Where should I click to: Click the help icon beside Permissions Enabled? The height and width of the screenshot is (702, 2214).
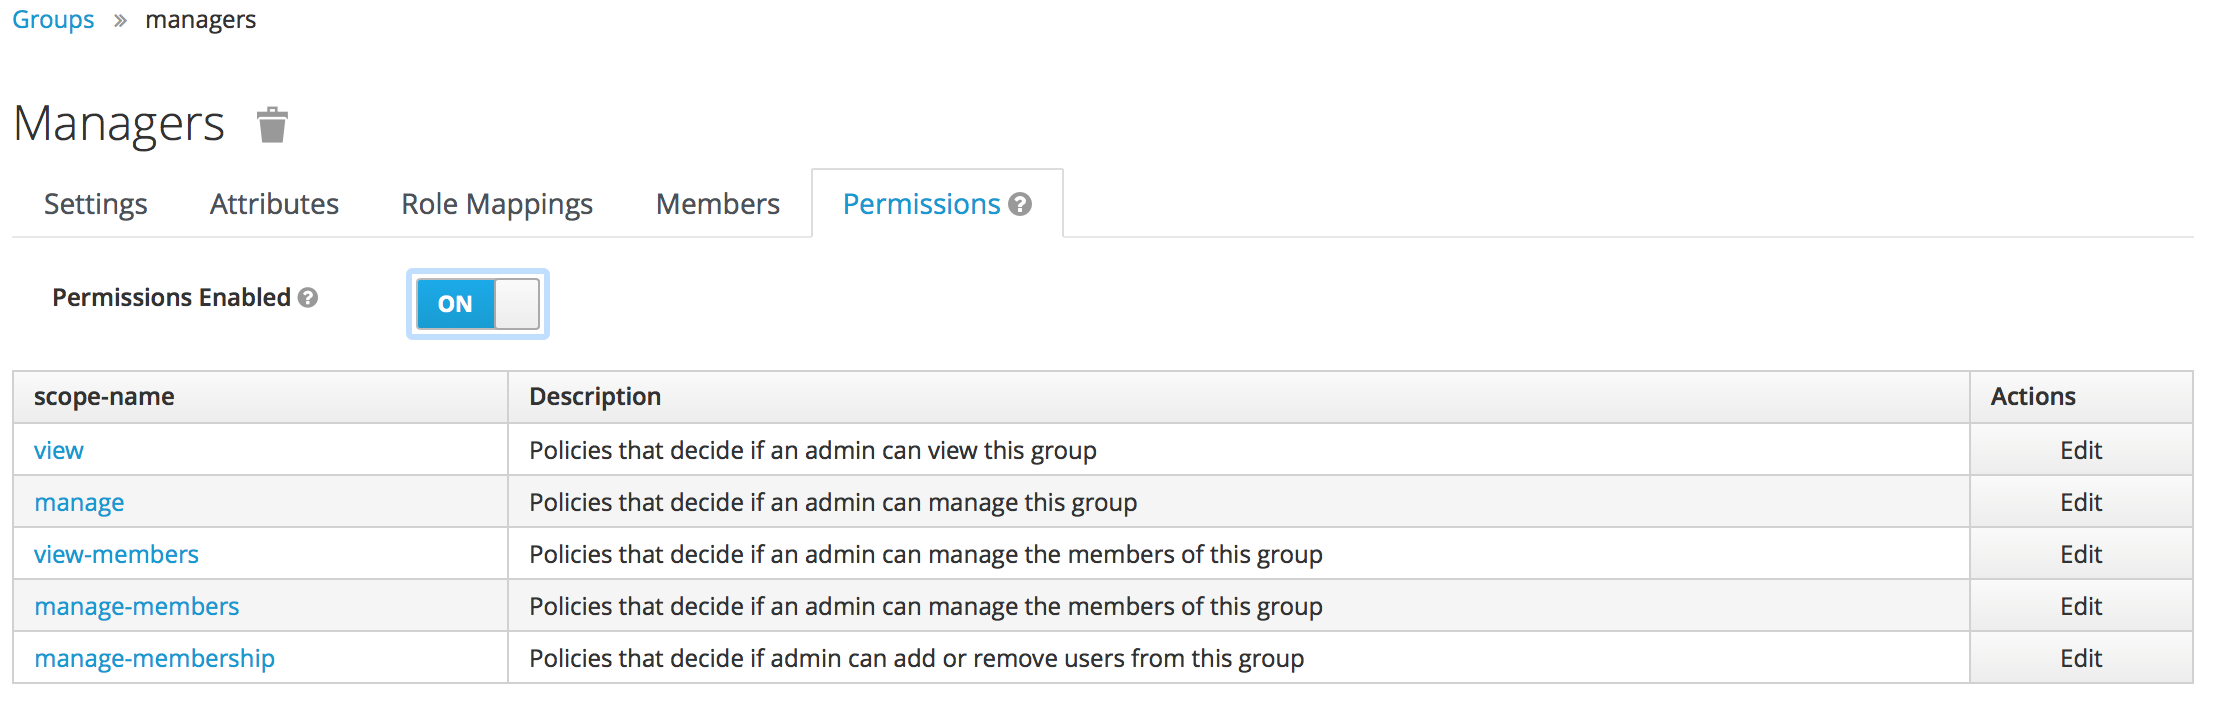coord(308,298)
